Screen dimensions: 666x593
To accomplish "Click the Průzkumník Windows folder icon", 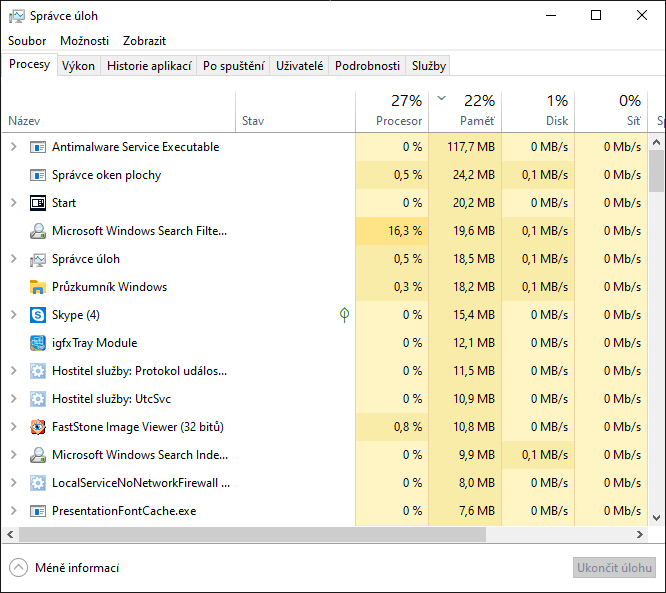I will pos(38,287).
